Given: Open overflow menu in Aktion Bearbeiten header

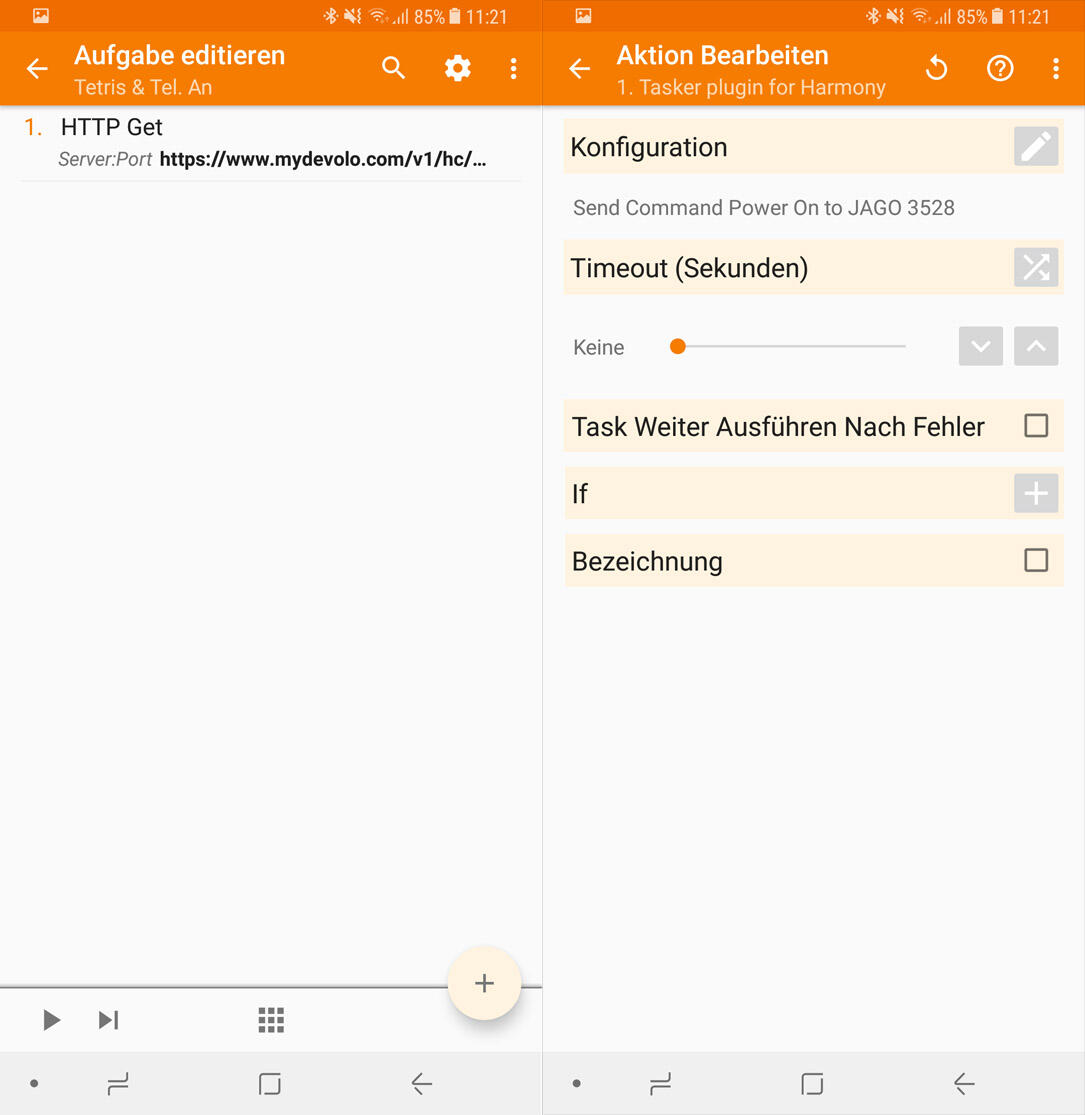Looking at the screenshot, I should pyautogui.click(x=1055, y=68).
